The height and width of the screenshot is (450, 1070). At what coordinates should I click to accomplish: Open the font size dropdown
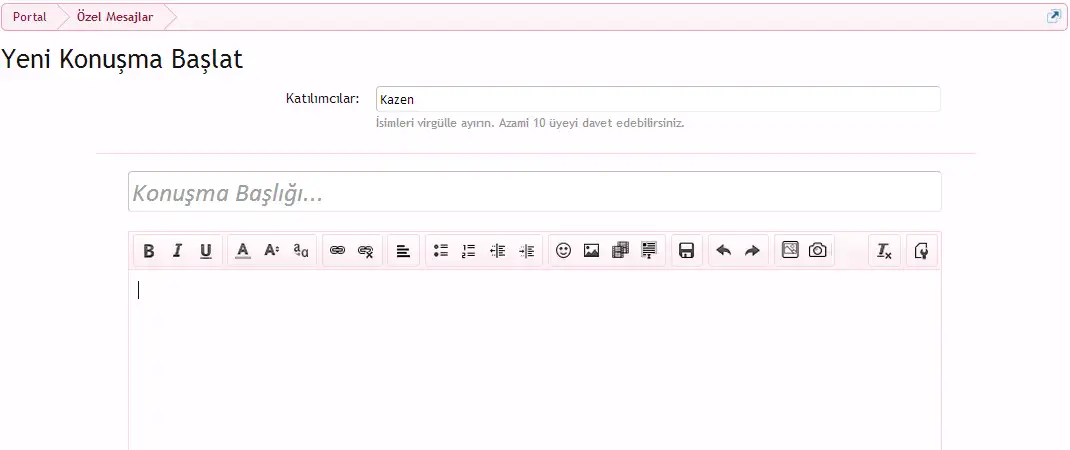click(x=271, y=251)
